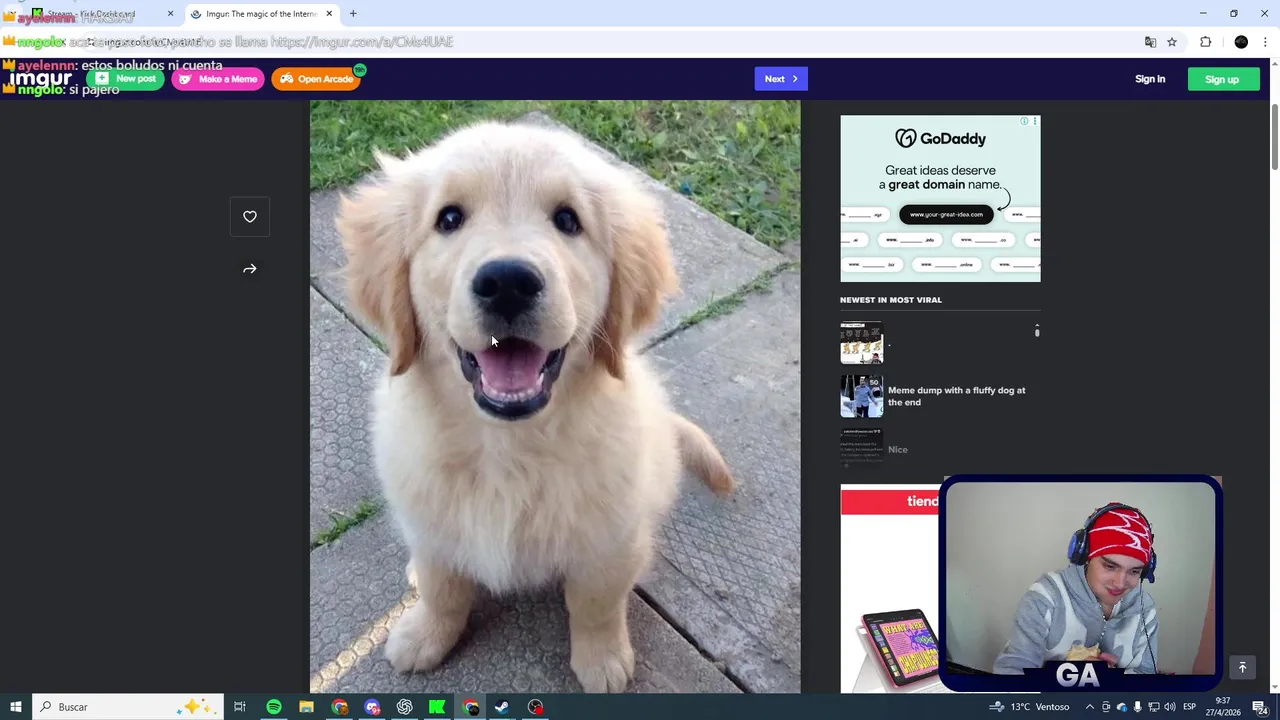The width and height of the screenshot is (1280, 720).
Task: Open the green Kick app in taskbar
Action: [437, 707]
